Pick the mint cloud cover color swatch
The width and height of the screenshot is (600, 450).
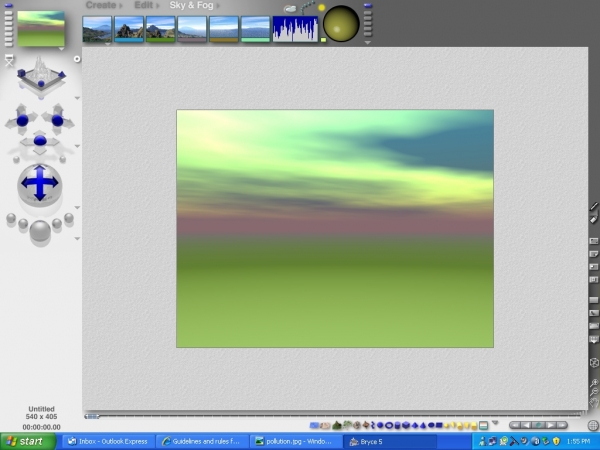256,40
